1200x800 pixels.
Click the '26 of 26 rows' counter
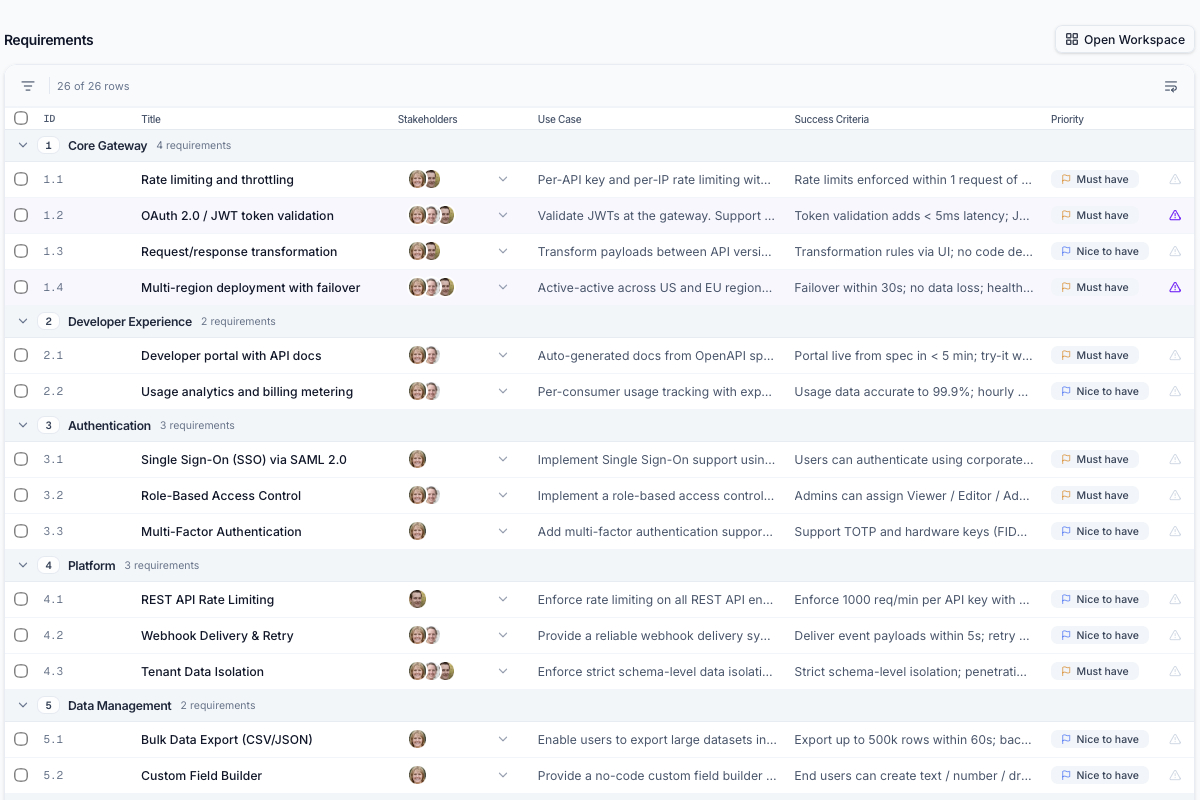[93, 86]
